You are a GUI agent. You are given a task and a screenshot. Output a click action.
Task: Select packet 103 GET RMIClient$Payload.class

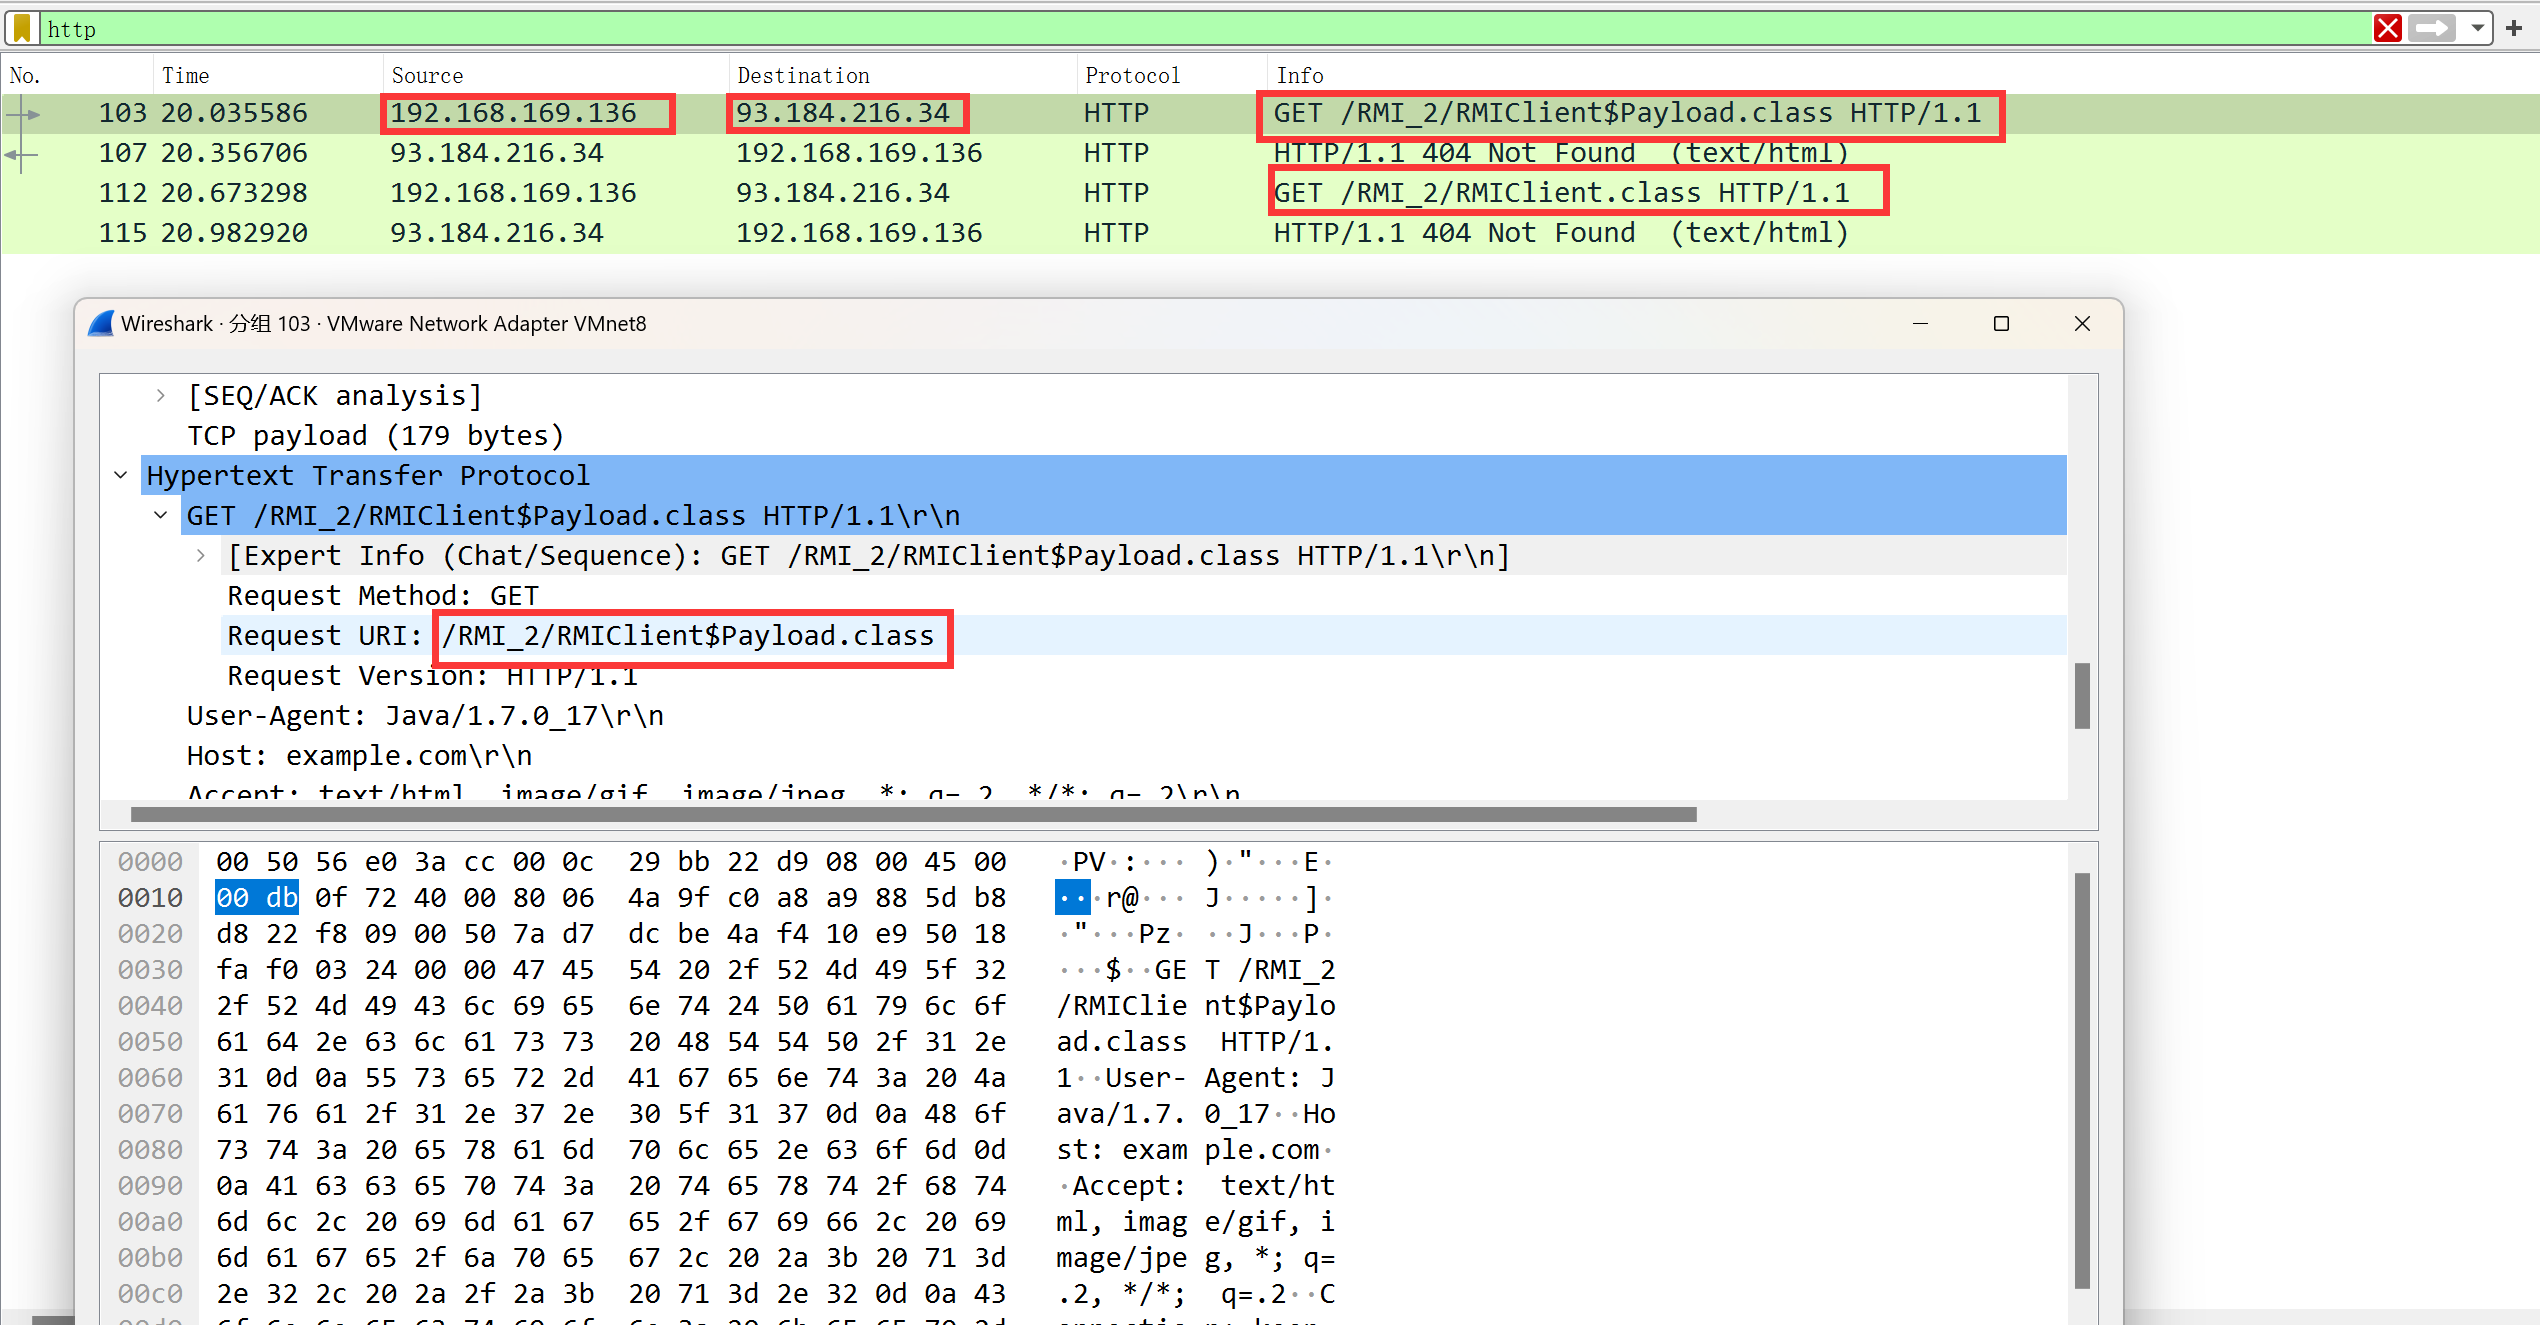[x=1270, y=113]
